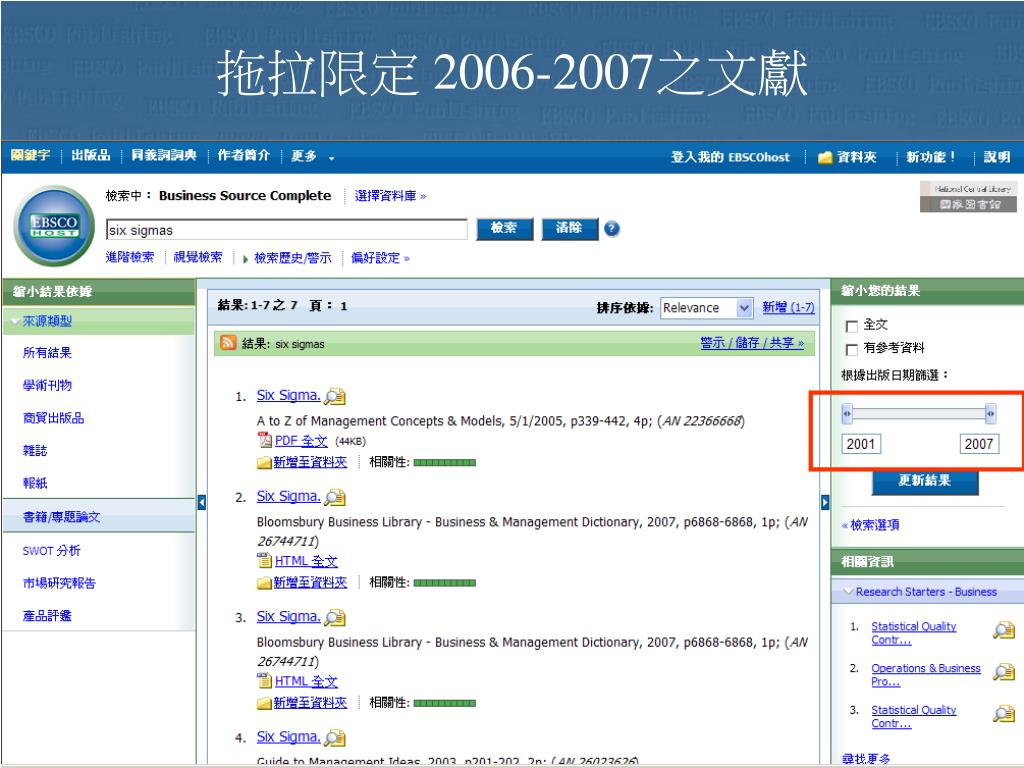The image size is (1024, 768).
Task: Open PDF 全文 link in result 1
Action: tap(301, 441)
